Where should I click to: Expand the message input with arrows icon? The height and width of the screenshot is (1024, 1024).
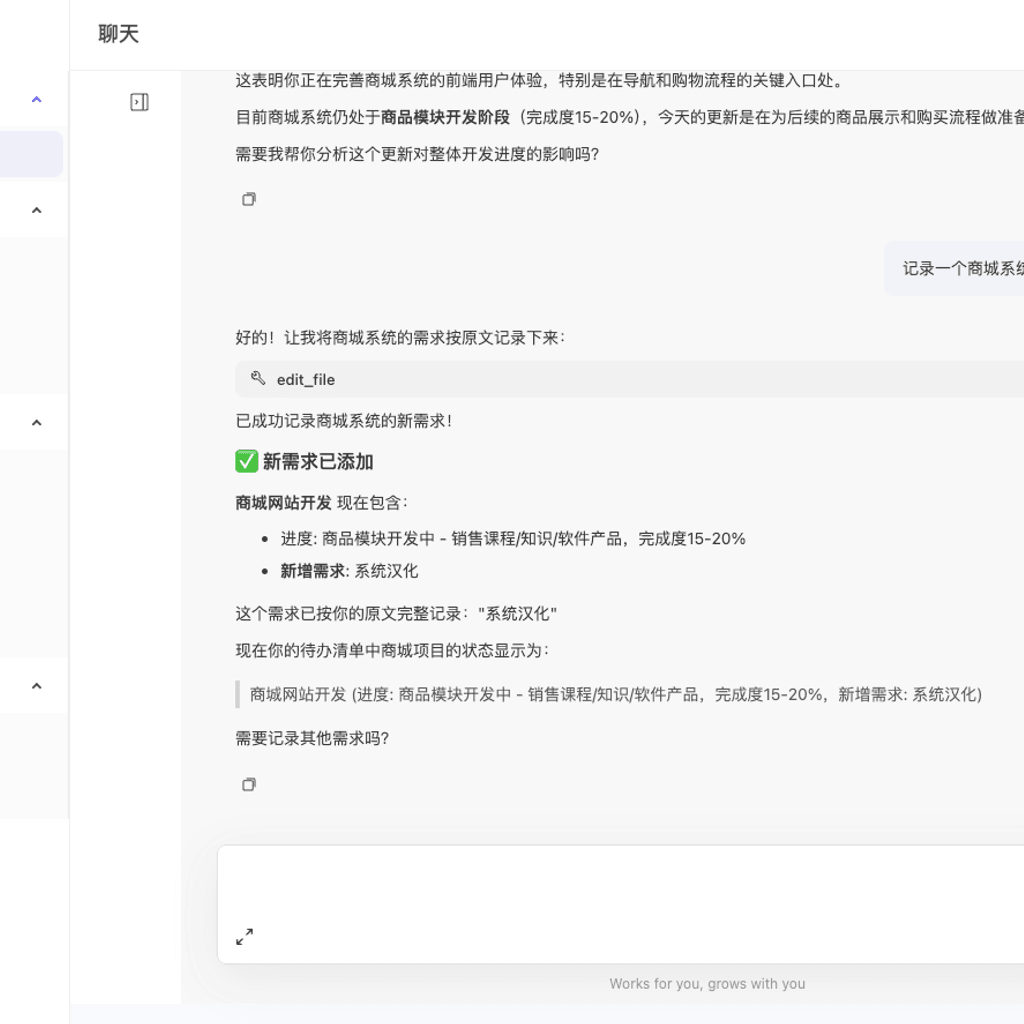(x=245, y=937)
